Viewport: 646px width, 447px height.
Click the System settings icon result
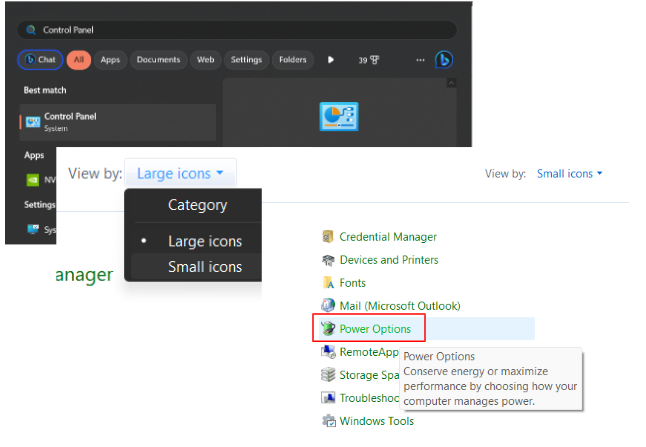pyautogui.click(x=33, y=229)
